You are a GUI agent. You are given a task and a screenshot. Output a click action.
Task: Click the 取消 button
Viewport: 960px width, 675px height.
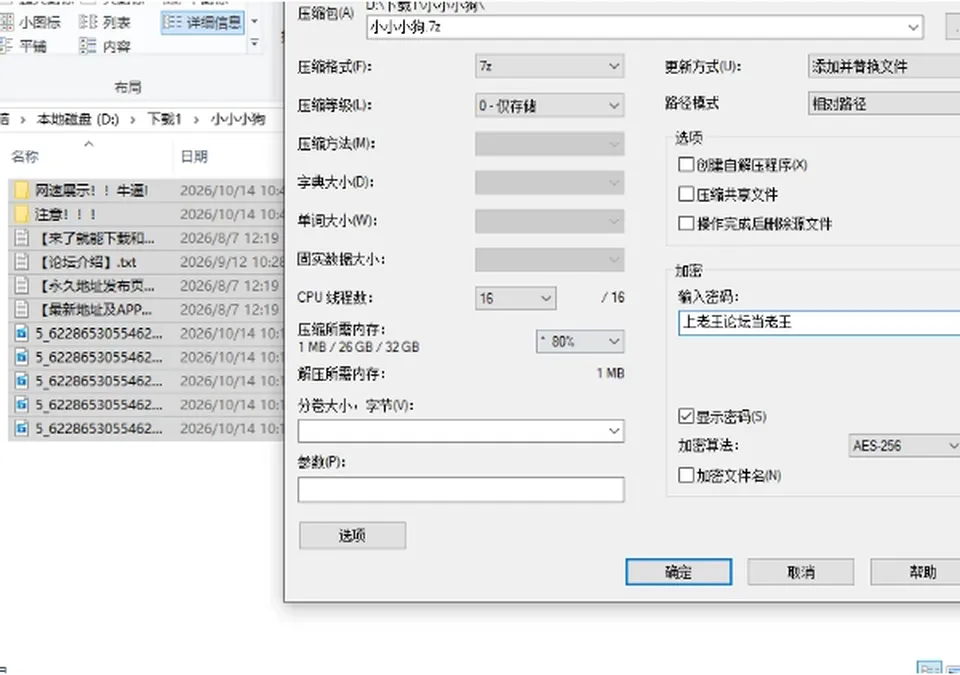click(x=801, y=571)
